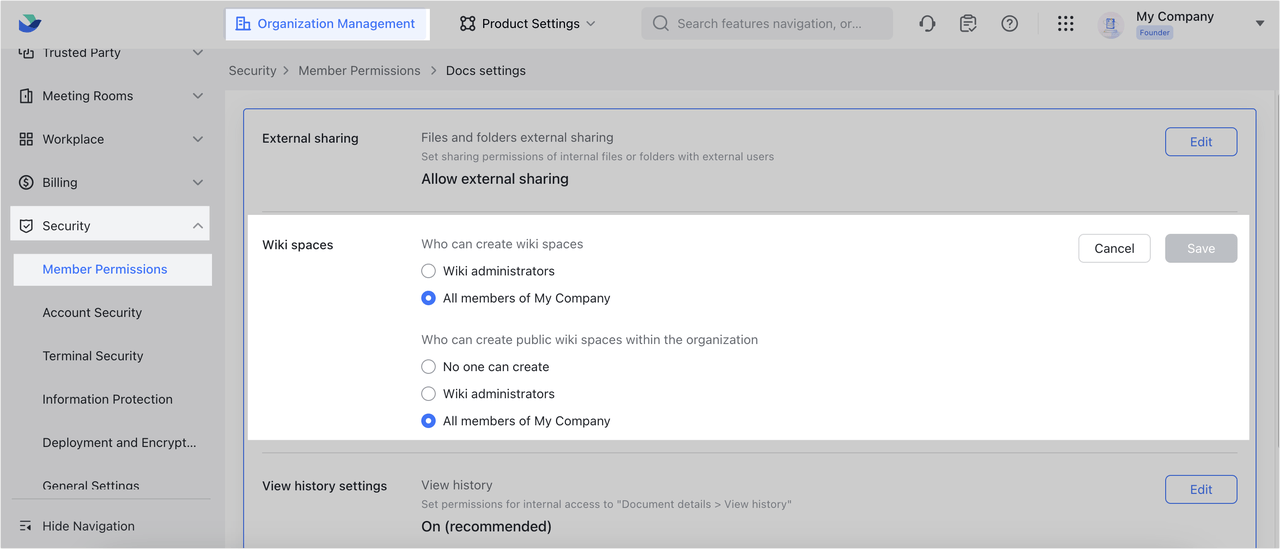Click the Billing dollar icon
Screen dimensions: 1280x549
(26, 183)
